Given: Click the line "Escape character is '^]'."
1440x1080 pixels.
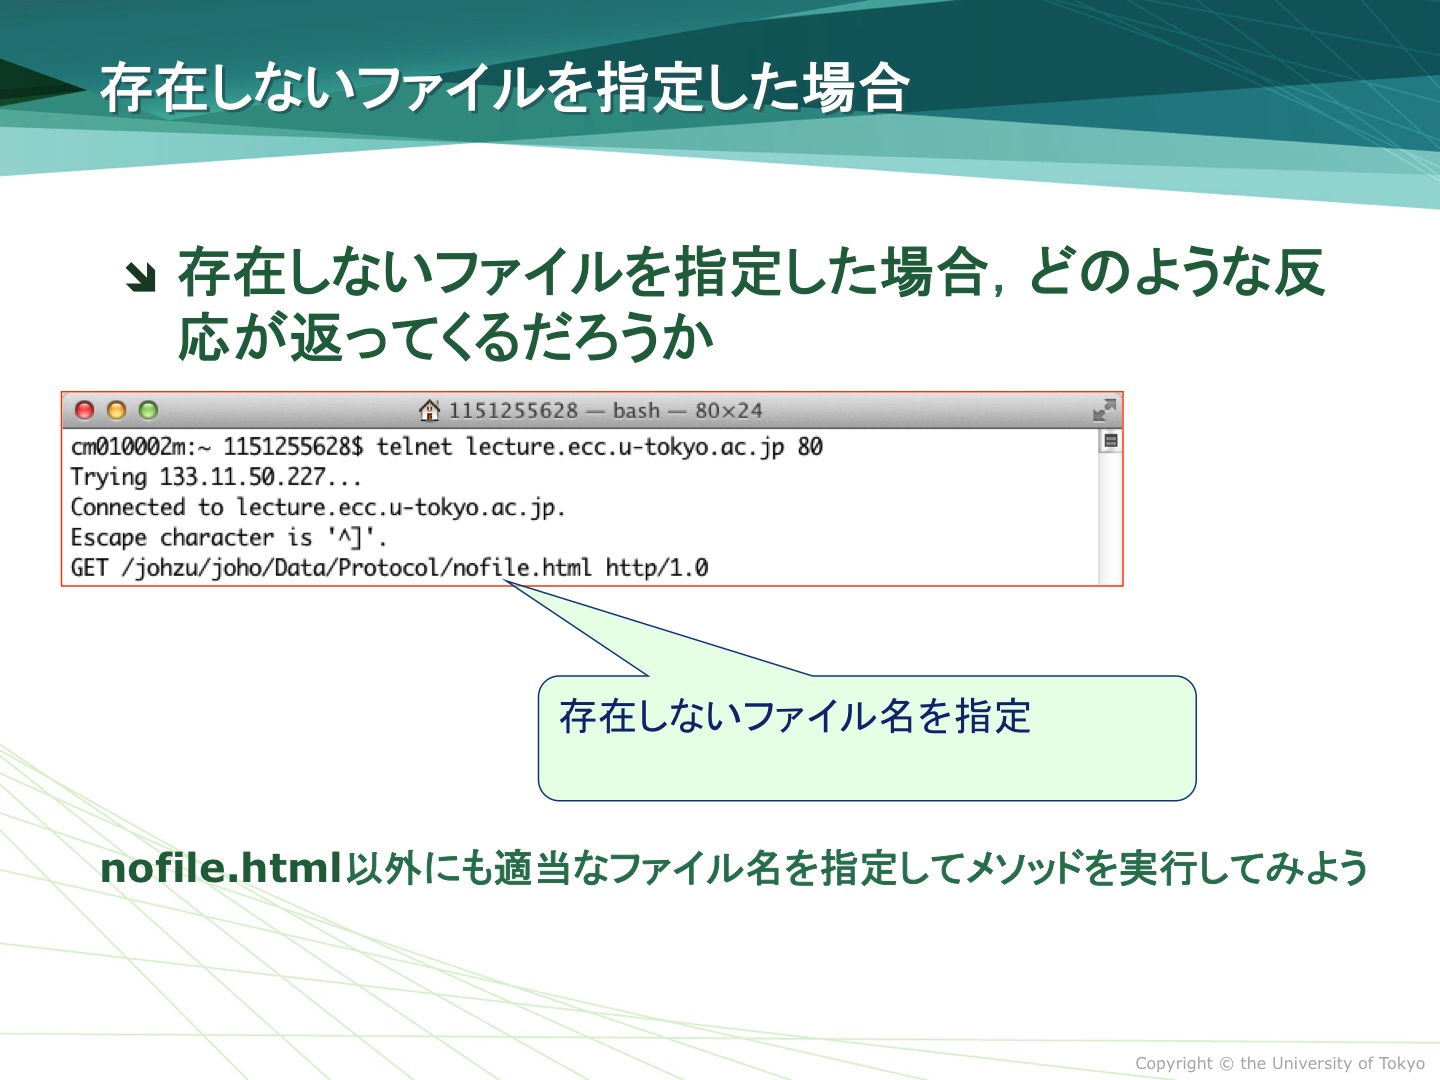Looking at the screenshot, I should click(228, 537).
